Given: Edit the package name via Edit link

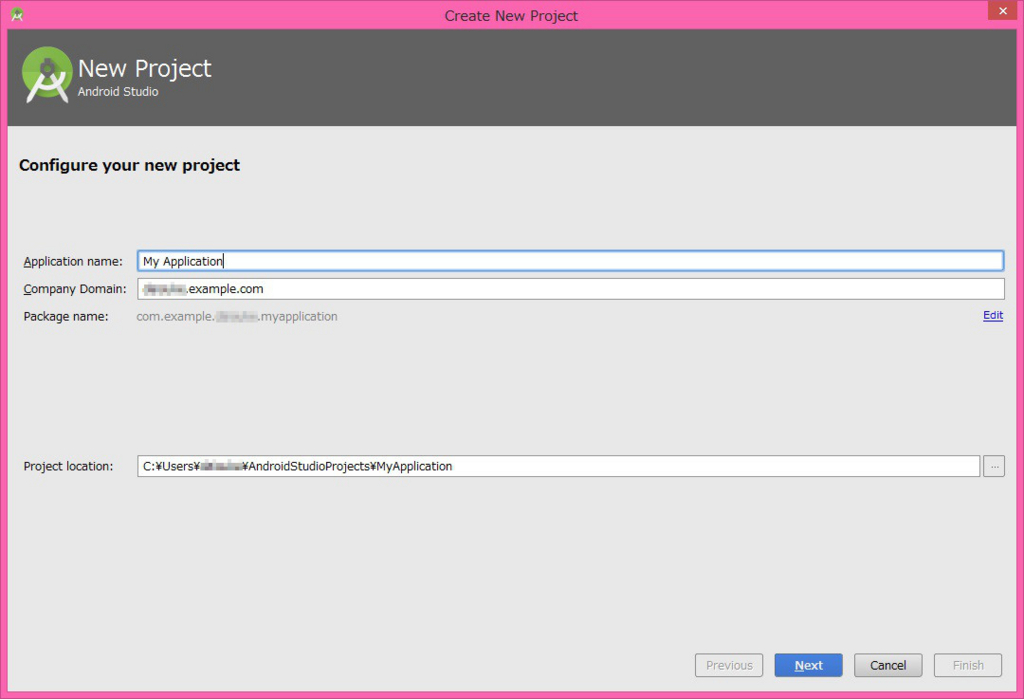Looking at the screenshot, I should coord(993,316).
